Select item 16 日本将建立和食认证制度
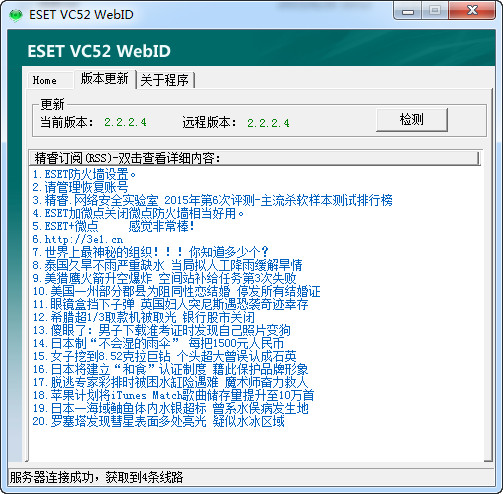Image resolution: width=503 pixels, height=494 pixels. click(x=170, y=369)
